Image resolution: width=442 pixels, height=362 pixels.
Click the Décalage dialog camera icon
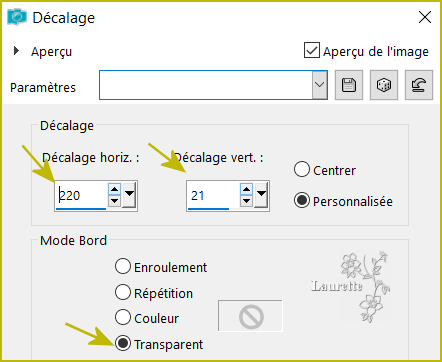click(x=17, y=17)
